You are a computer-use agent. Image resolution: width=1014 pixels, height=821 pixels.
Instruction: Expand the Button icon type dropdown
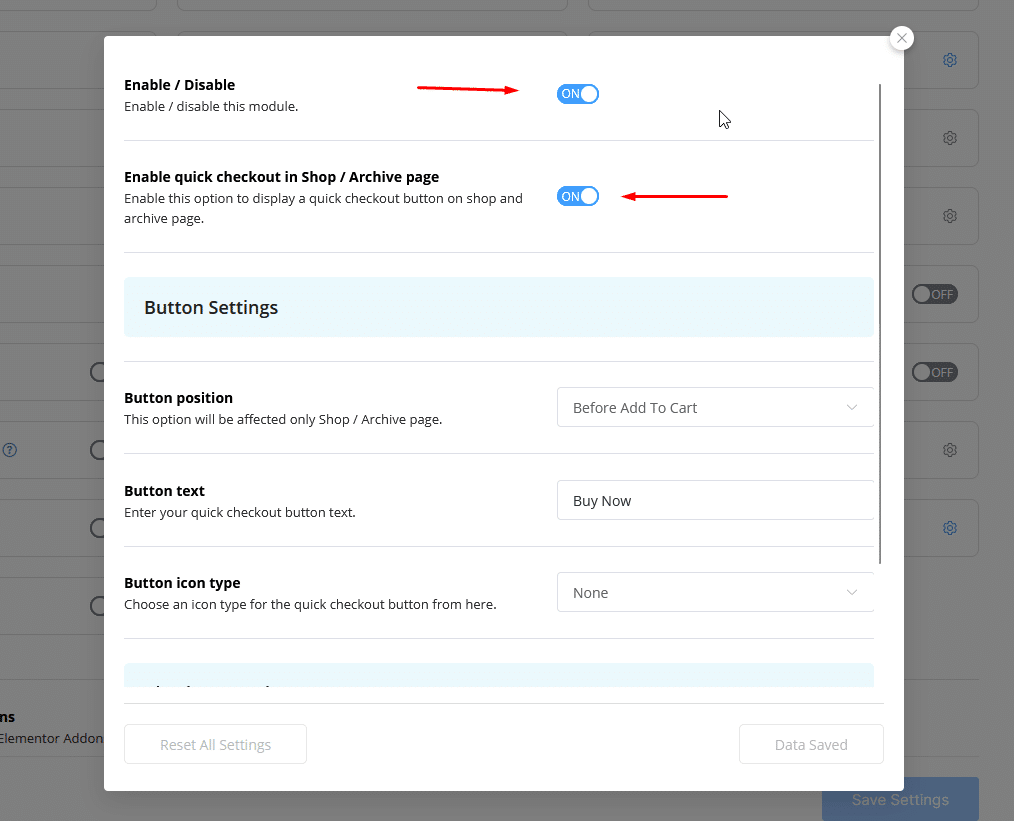715,593
